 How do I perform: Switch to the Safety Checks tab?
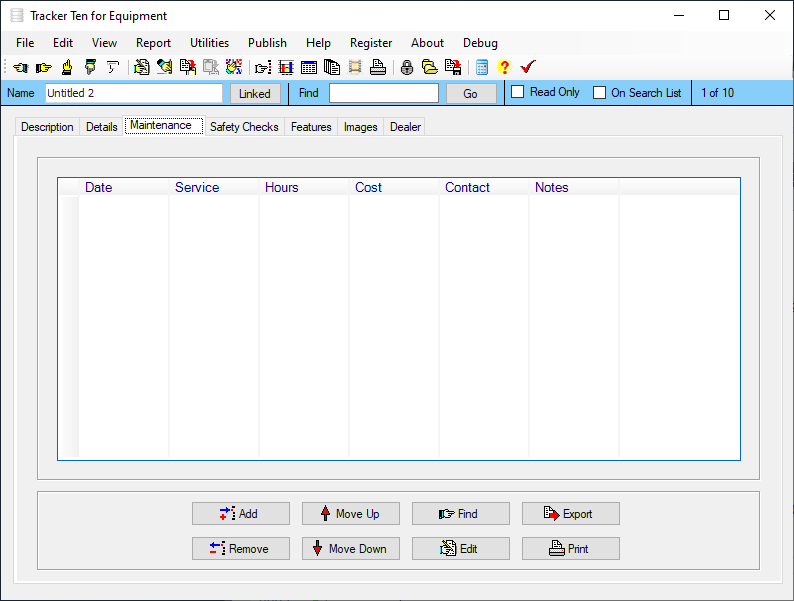(244, 127)
